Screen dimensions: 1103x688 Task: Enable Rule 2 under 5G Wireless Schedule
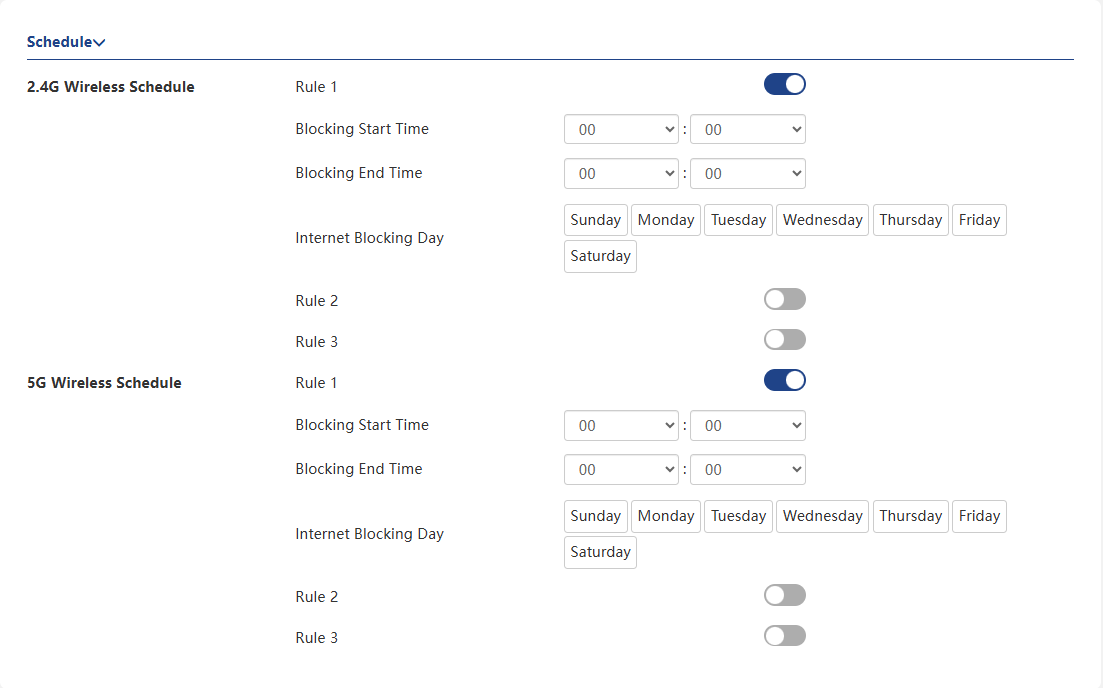(x=784, y=595)
